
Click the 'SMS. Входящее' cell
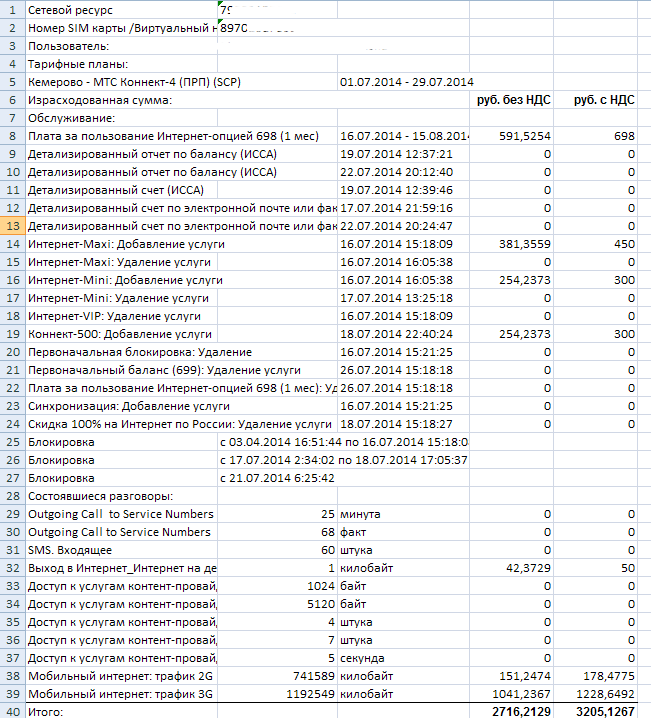[69, 549]
